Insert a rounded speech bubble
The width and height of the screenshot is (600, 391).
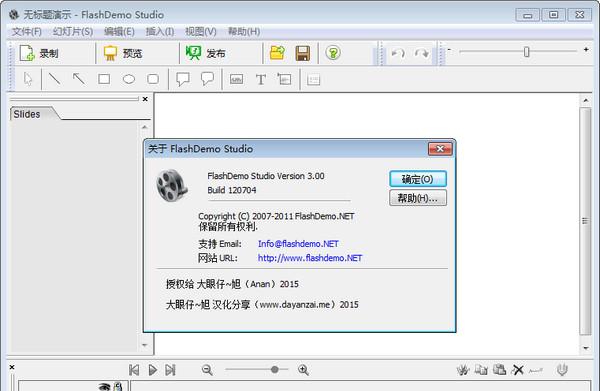(207, 79)
